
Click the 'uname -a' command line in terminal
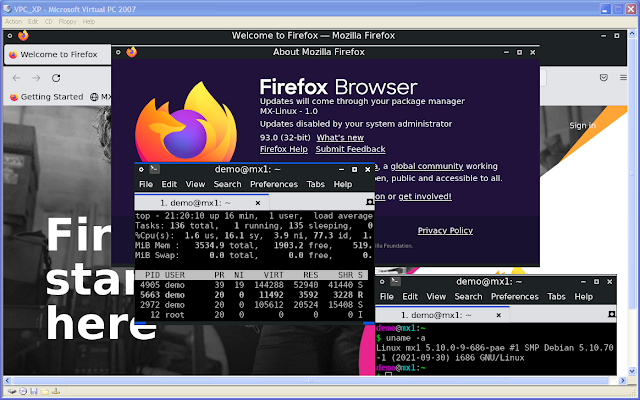[401, 338]
